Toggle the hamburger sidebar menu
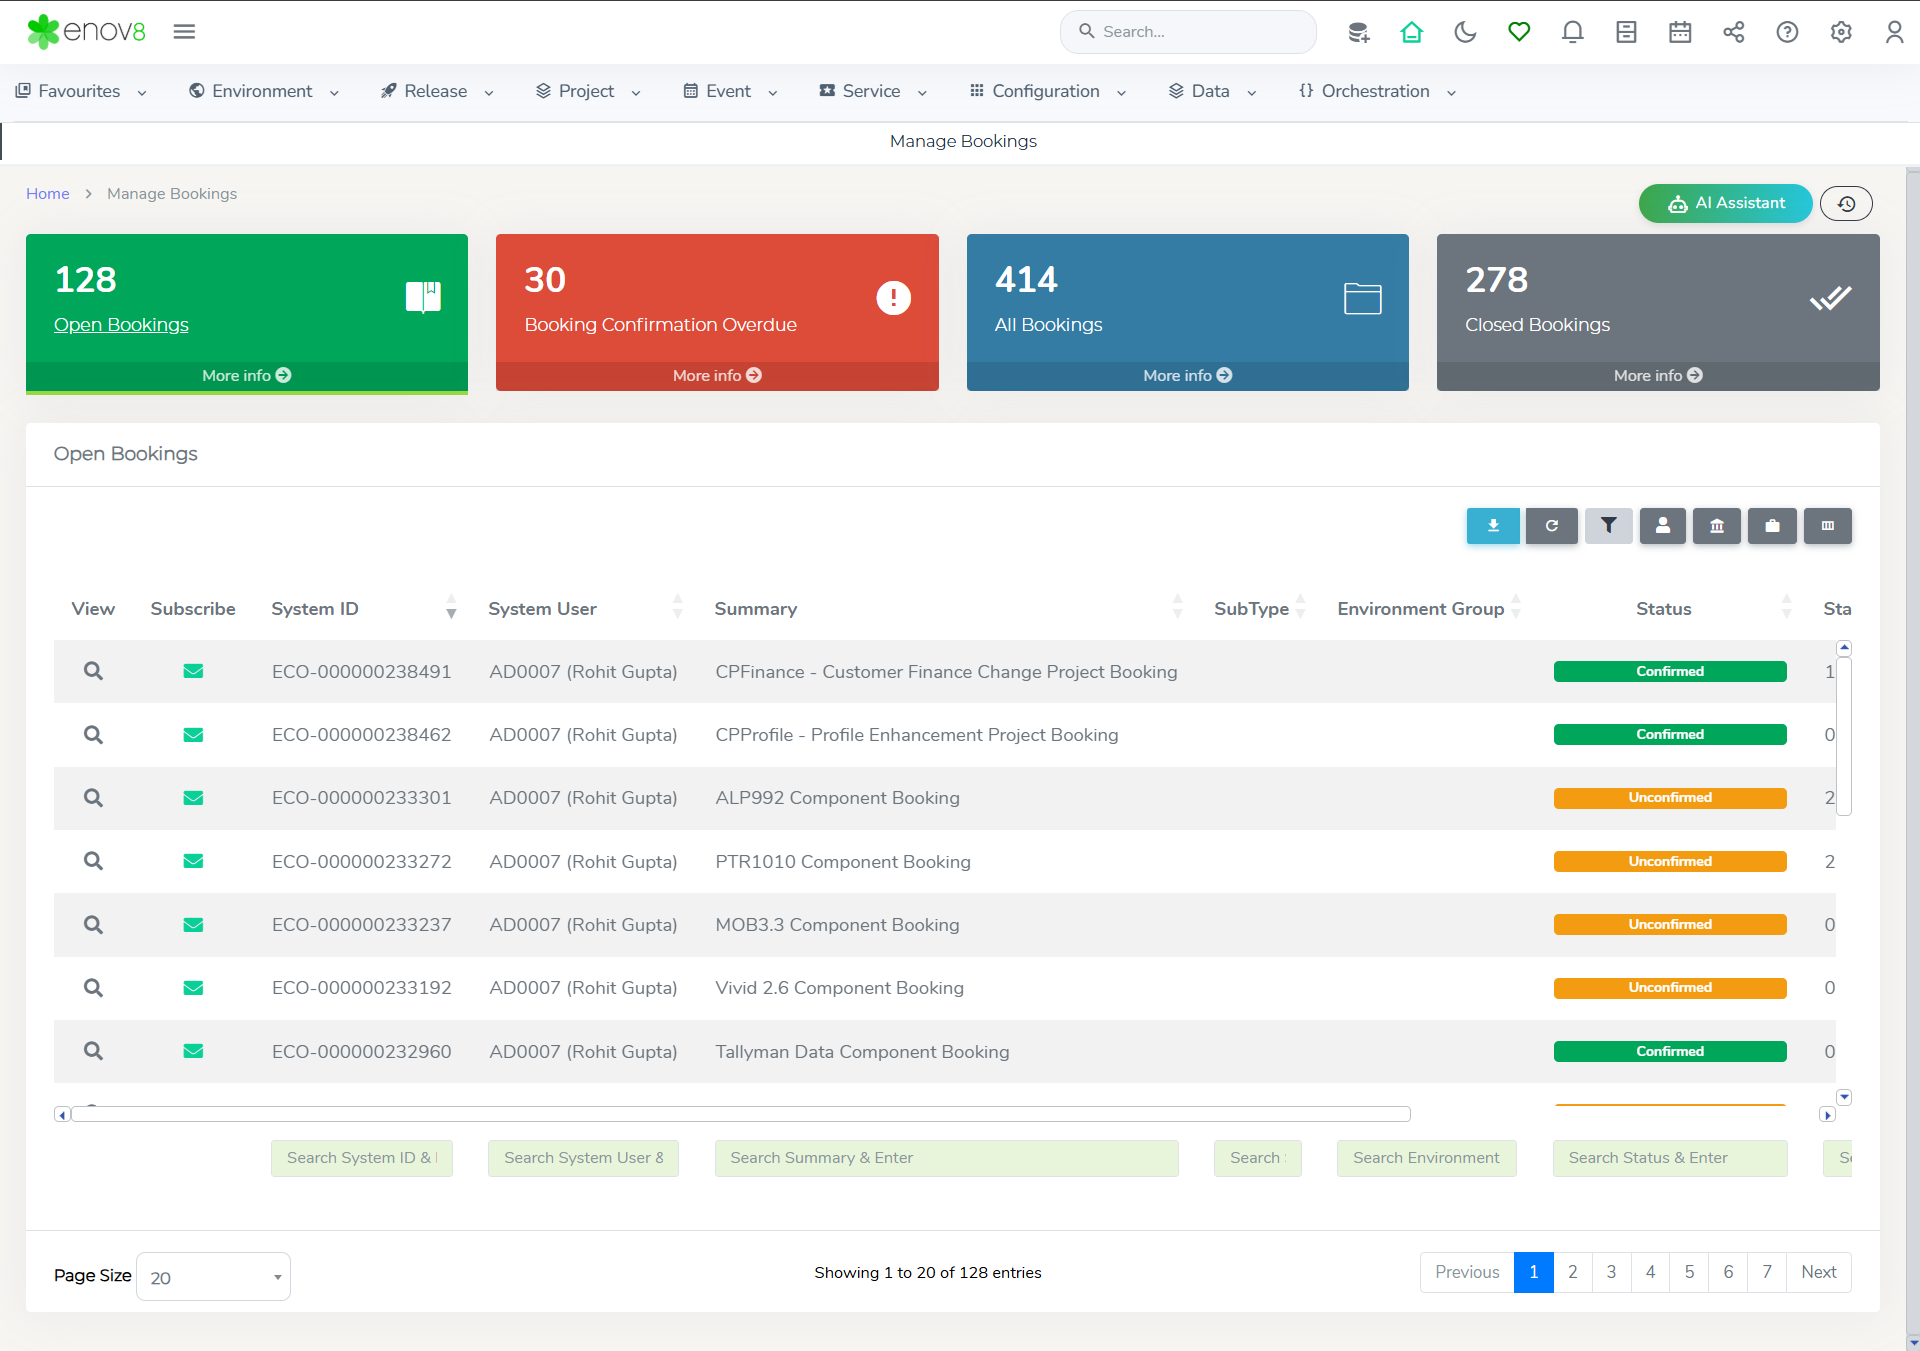 [x=184, y=32]
